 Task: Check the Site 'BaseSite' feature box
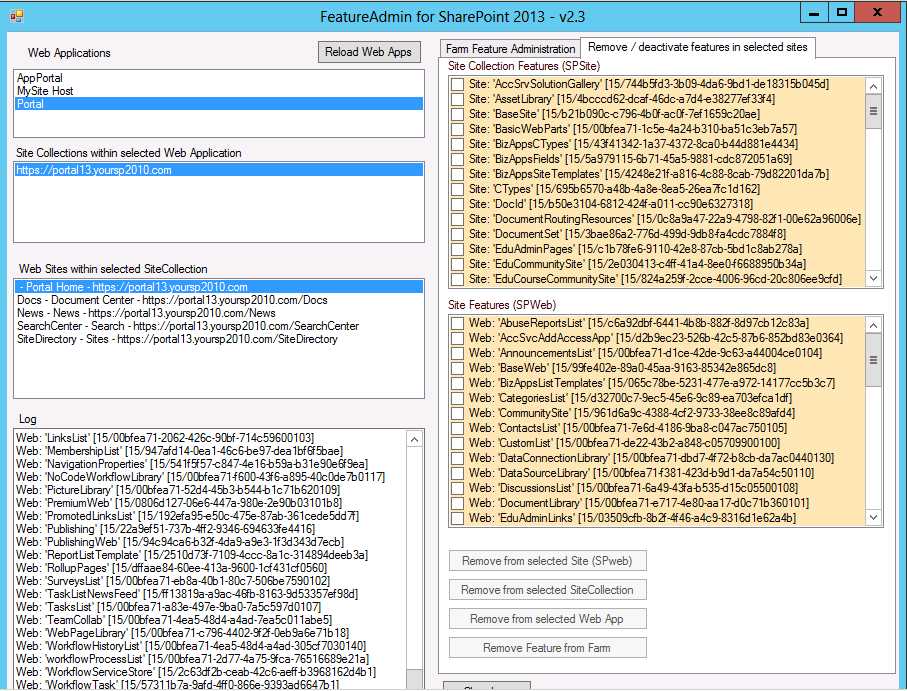458,114
